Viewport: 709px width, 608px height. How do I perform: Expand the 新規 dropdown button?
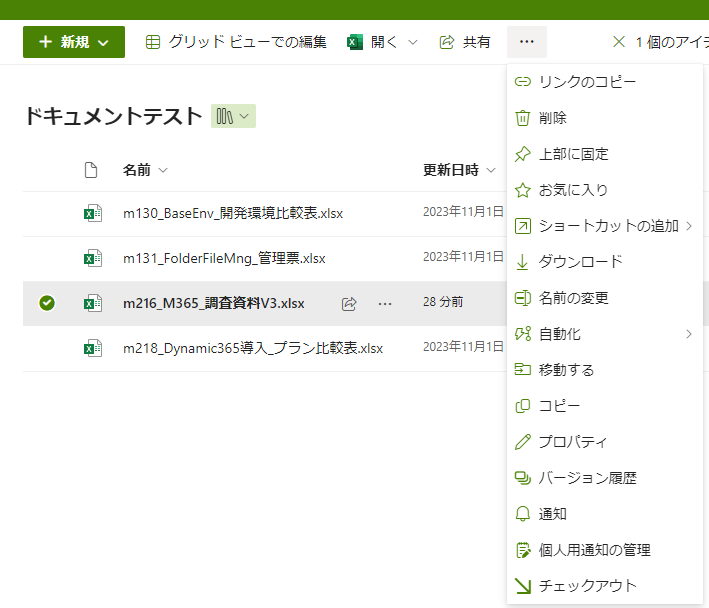[74, 42]
